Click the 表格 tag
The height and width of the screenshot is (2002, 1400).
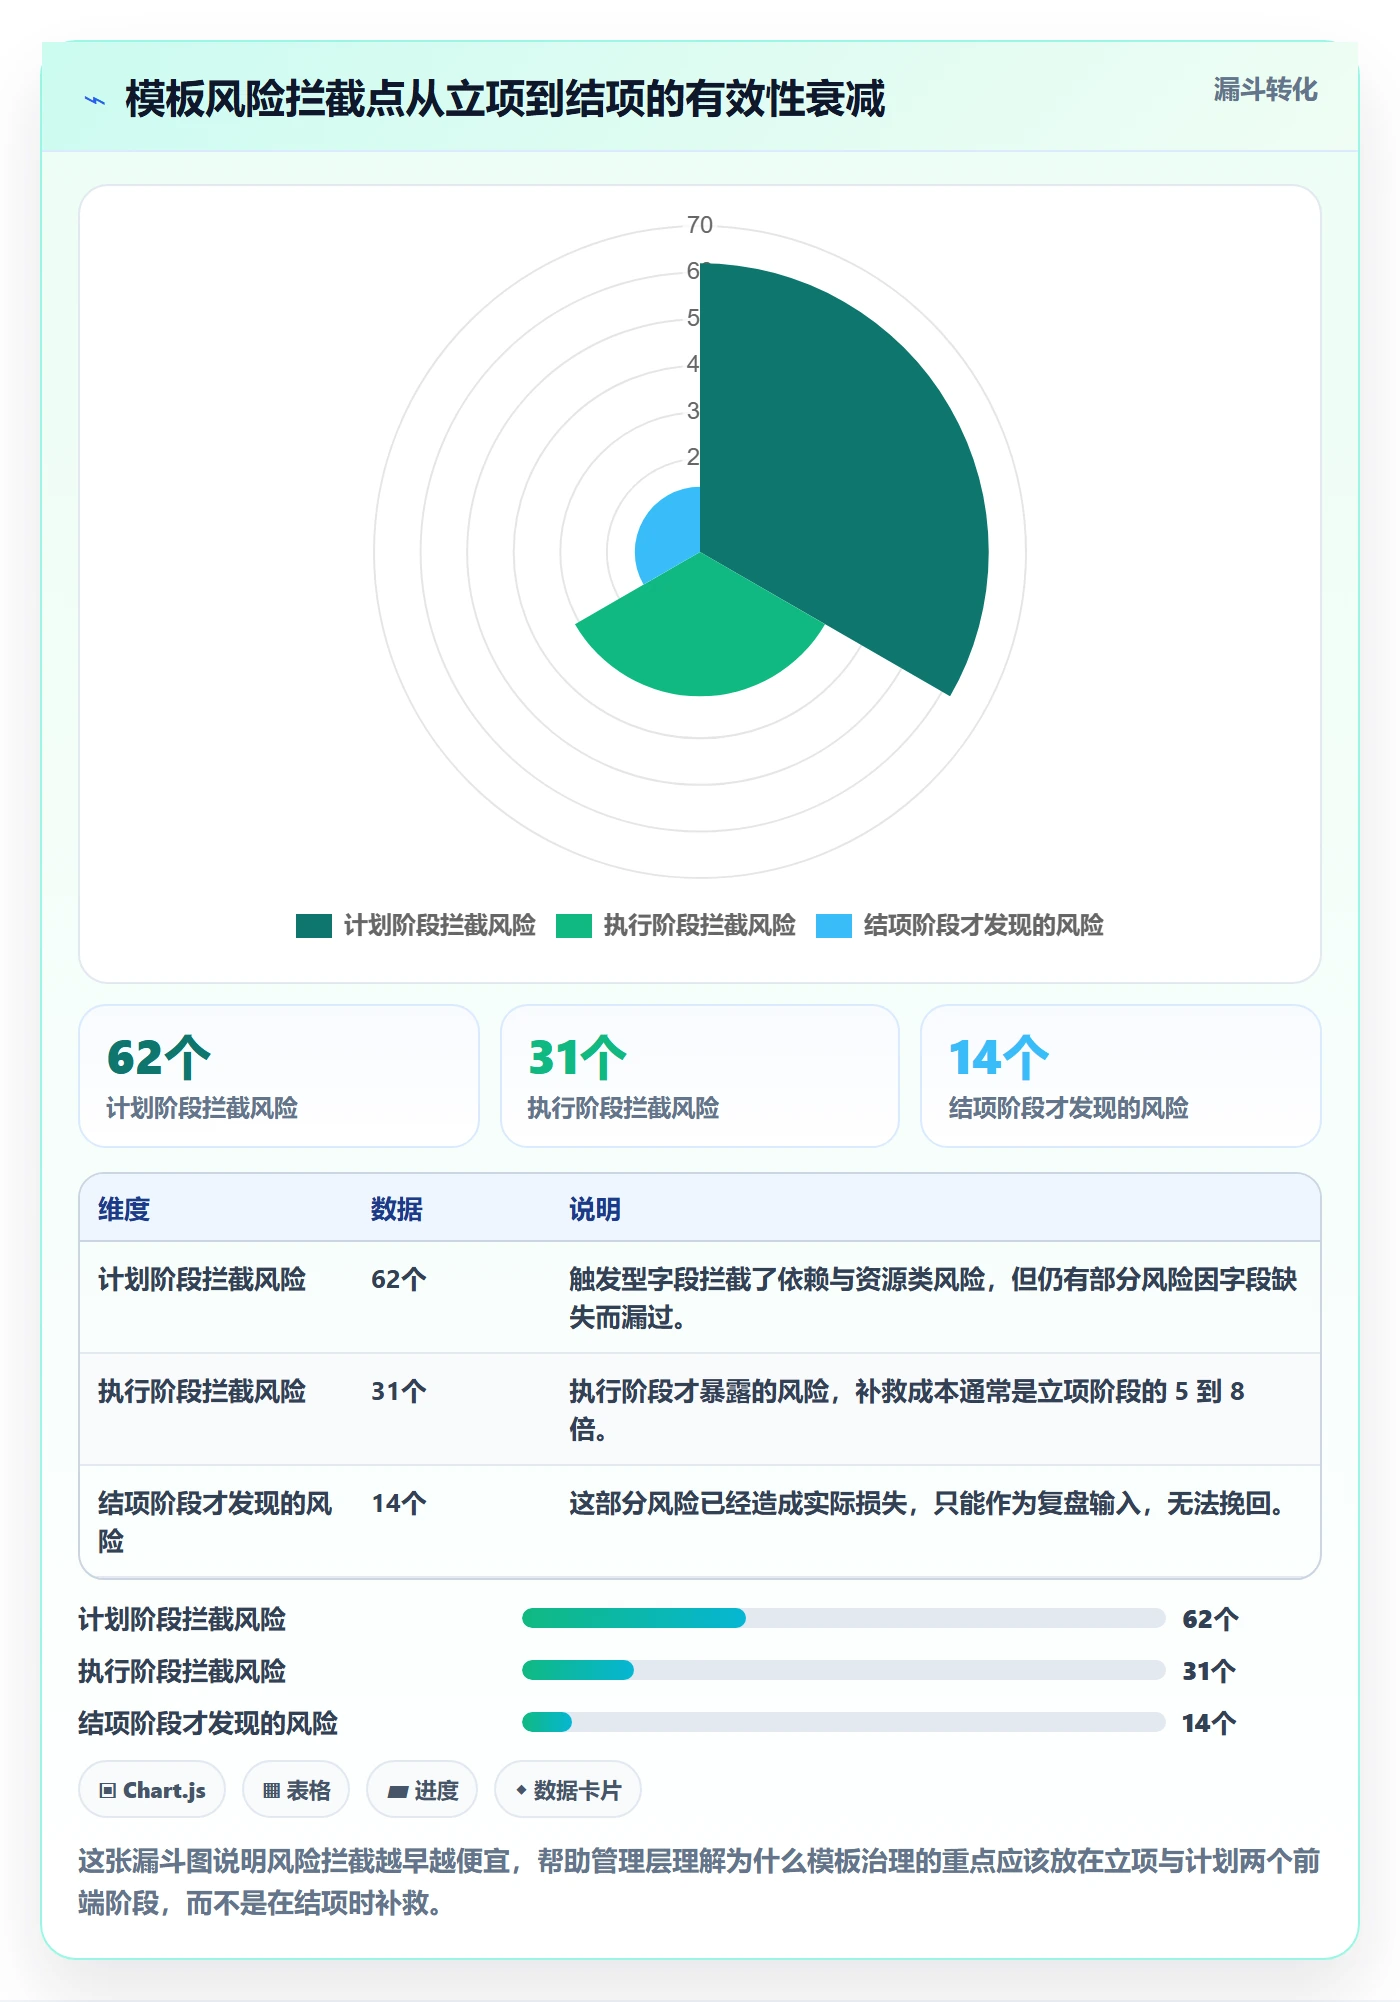pyautogui.click(x=296, y=1790)
